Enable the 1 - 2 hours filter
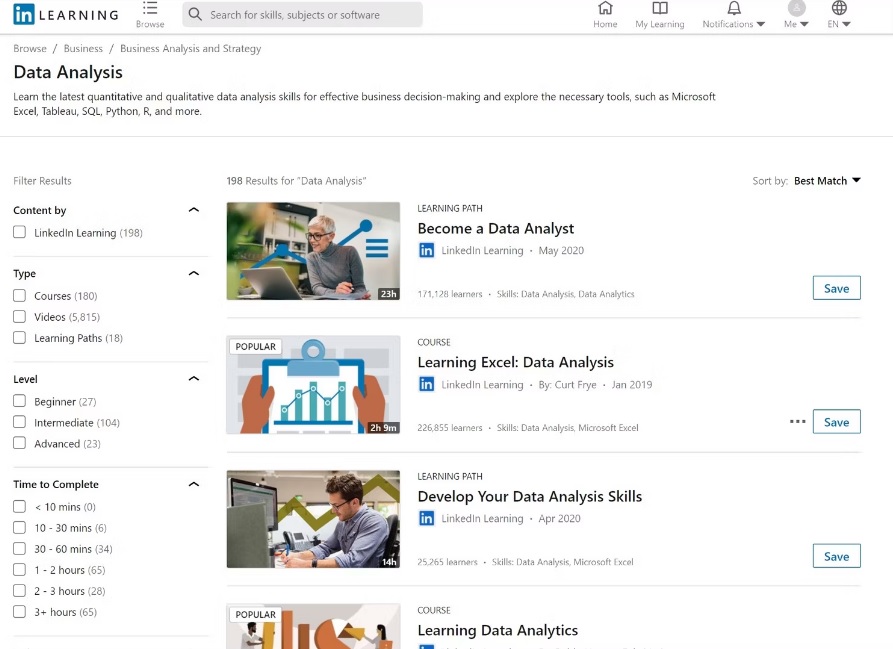The width and height of the screenshot is (893, 649). [x=19, y=570]
